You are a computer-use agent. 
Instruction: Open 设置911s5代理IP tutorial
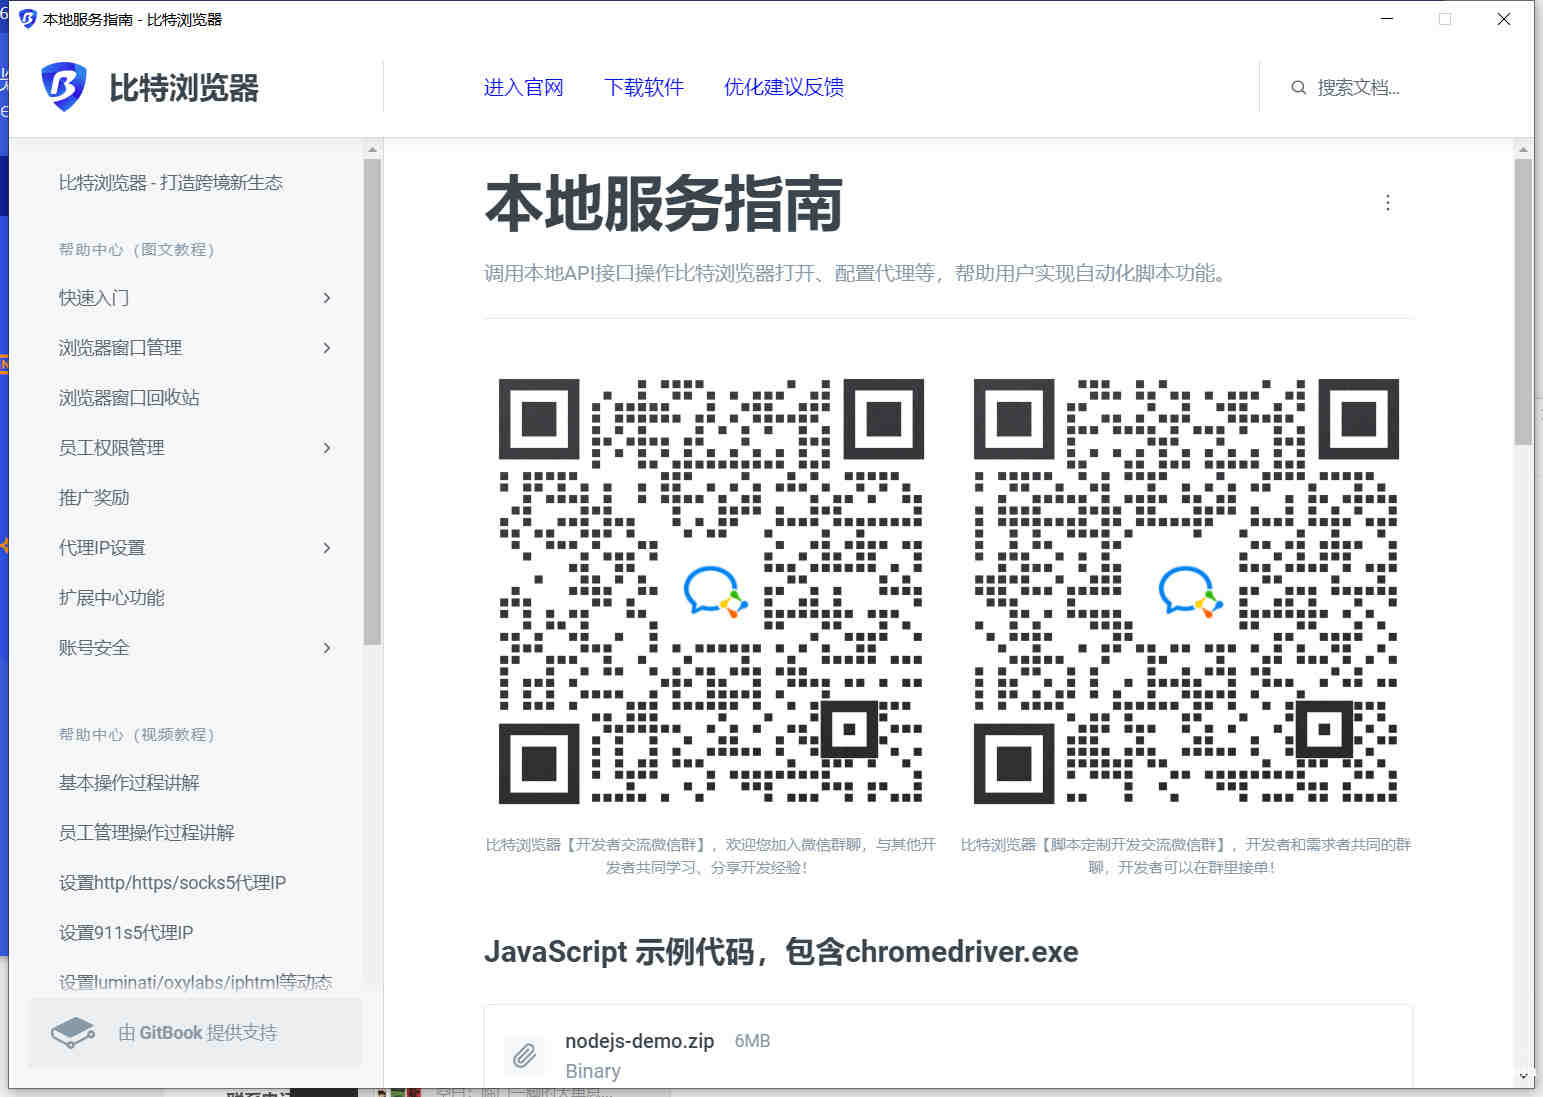126,933
